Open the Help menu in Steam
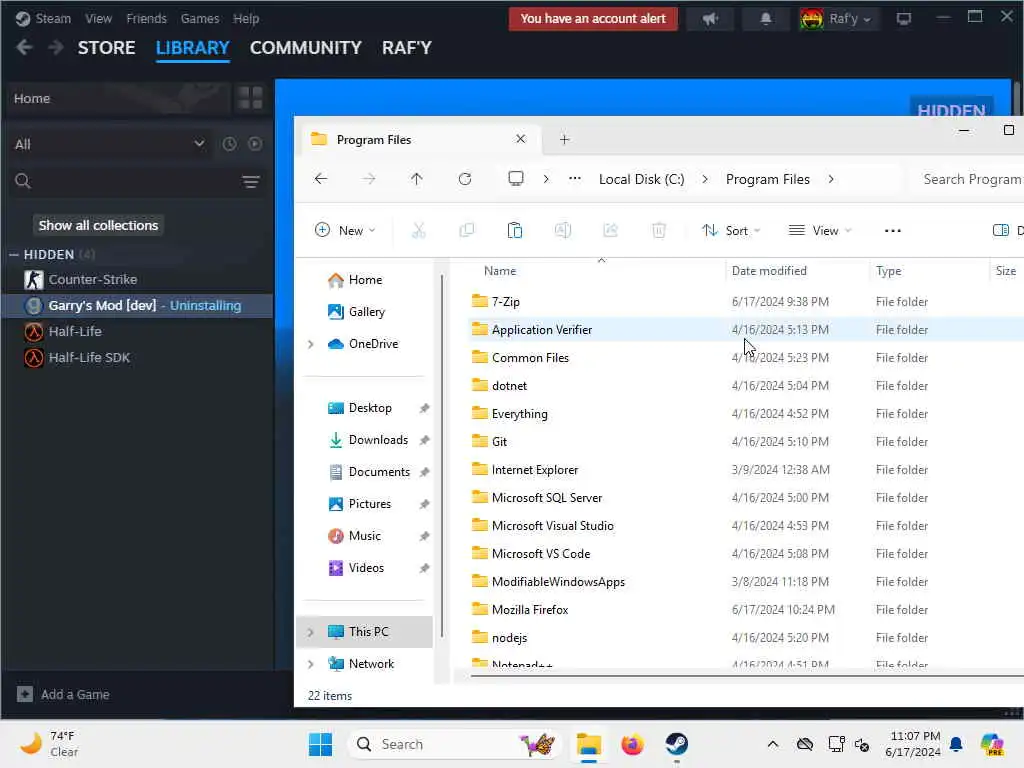This screenshot has height=768, width=1024. pos(246,19)
